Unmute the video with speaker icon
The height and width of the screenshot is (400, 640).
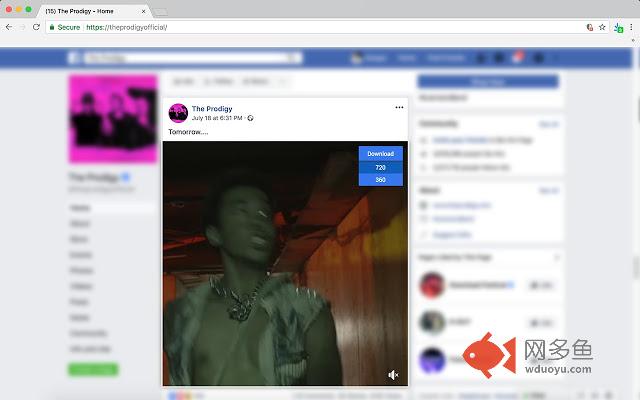coord(393,375)
